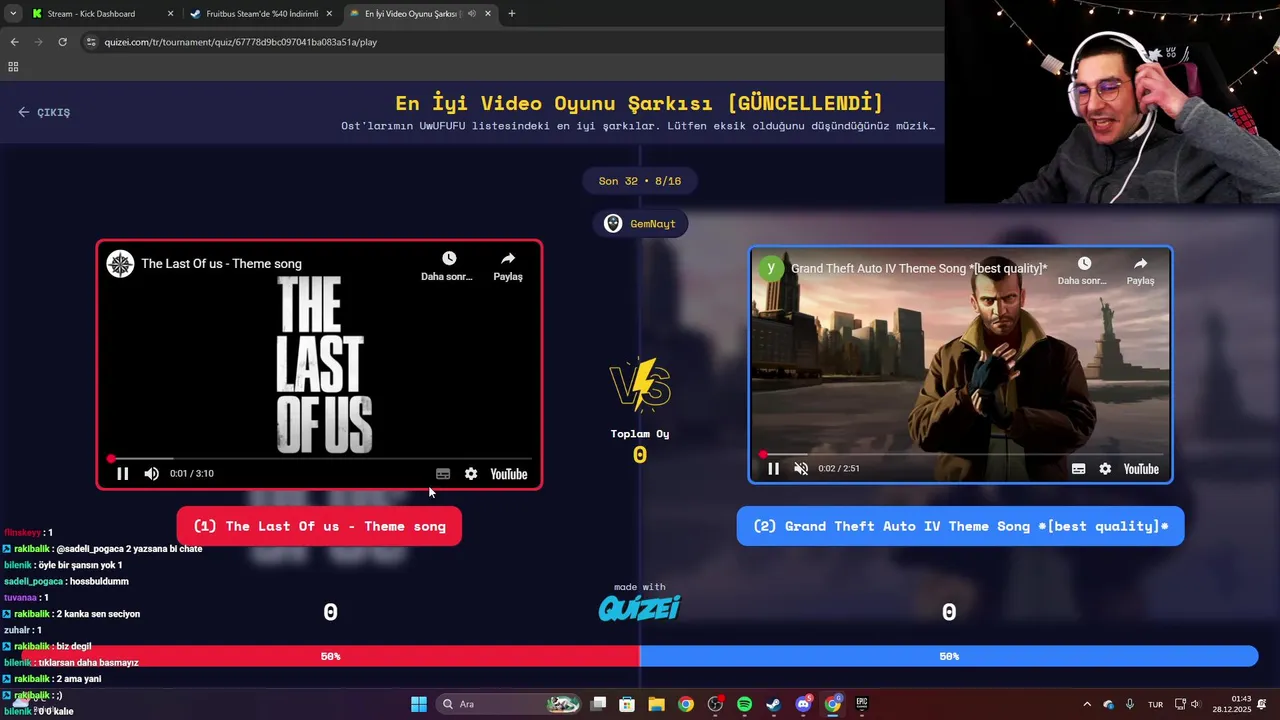Close the Fruitbus Steam tab
The image size is (1280, 720).
pos(329,14)
